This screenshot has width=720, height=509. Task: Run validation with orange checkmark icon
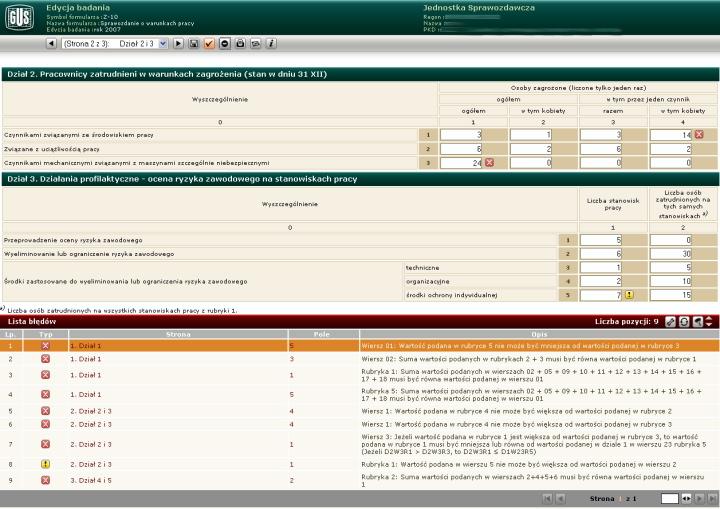click(210, 44)
